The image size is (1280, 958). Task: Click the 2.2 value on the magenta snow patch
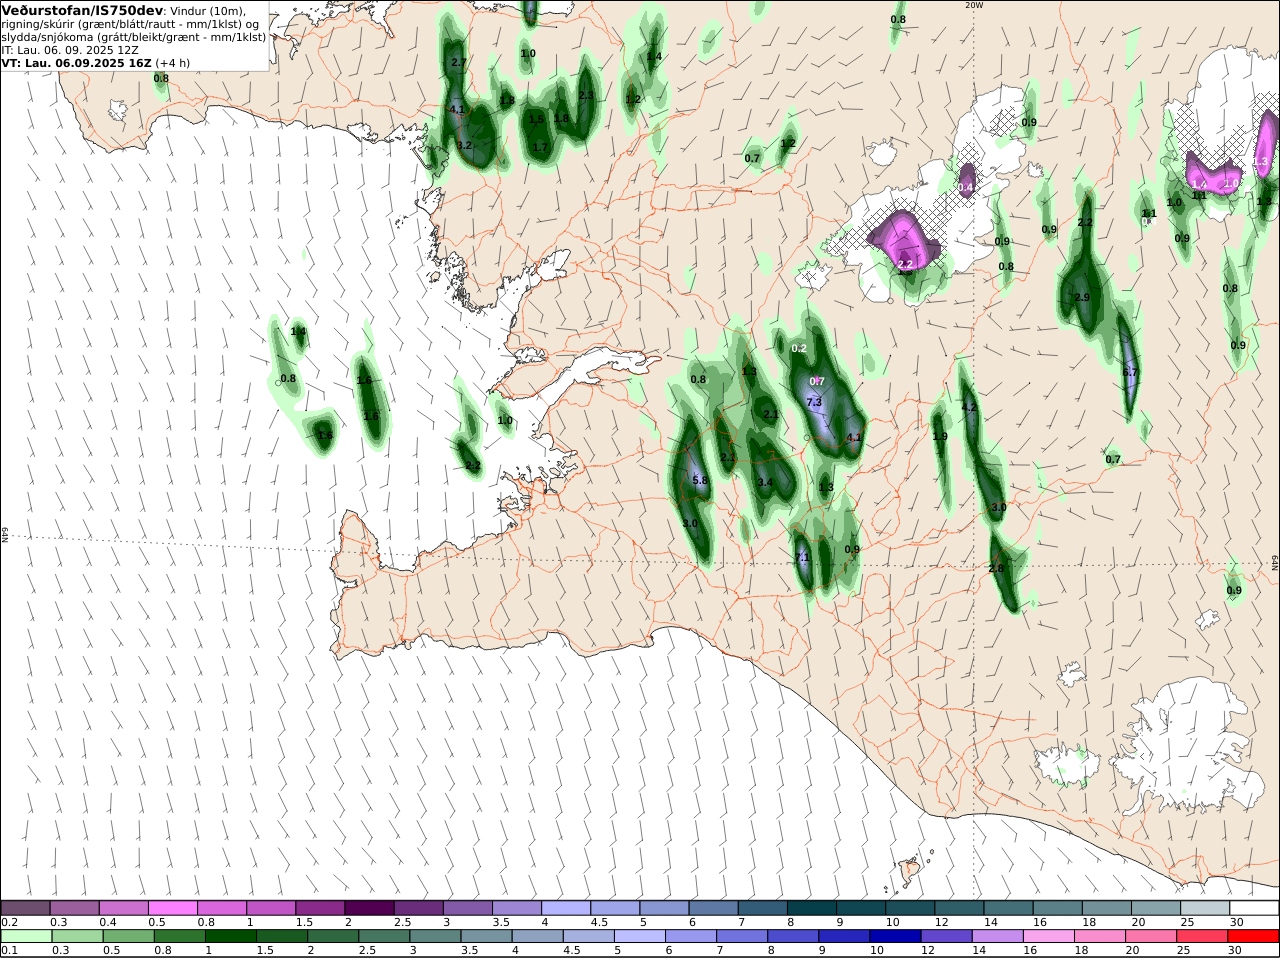tap(905, 264)
